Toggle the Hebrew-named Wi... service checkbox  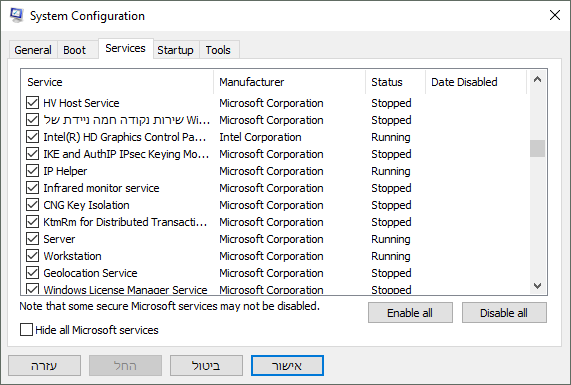tap(32, 120)
